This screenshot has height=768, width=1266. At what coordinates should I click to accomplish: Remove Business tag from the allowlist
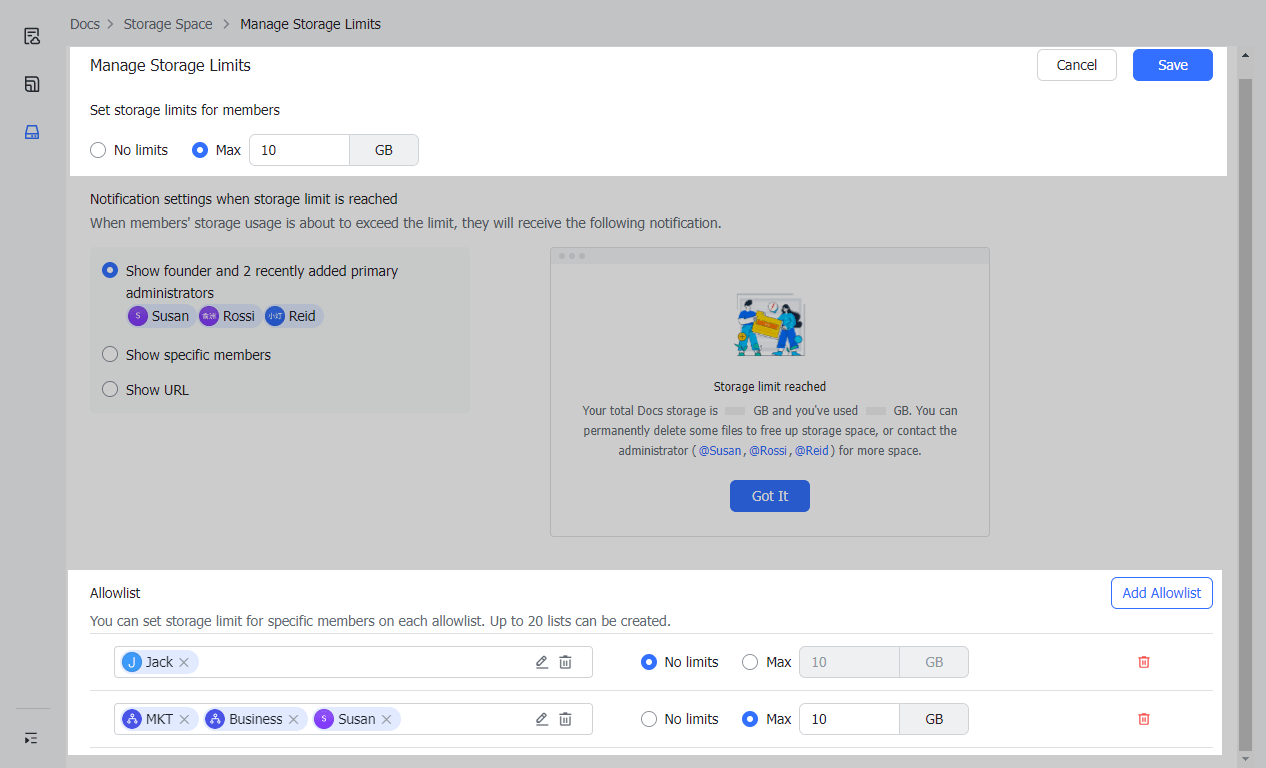294,719
